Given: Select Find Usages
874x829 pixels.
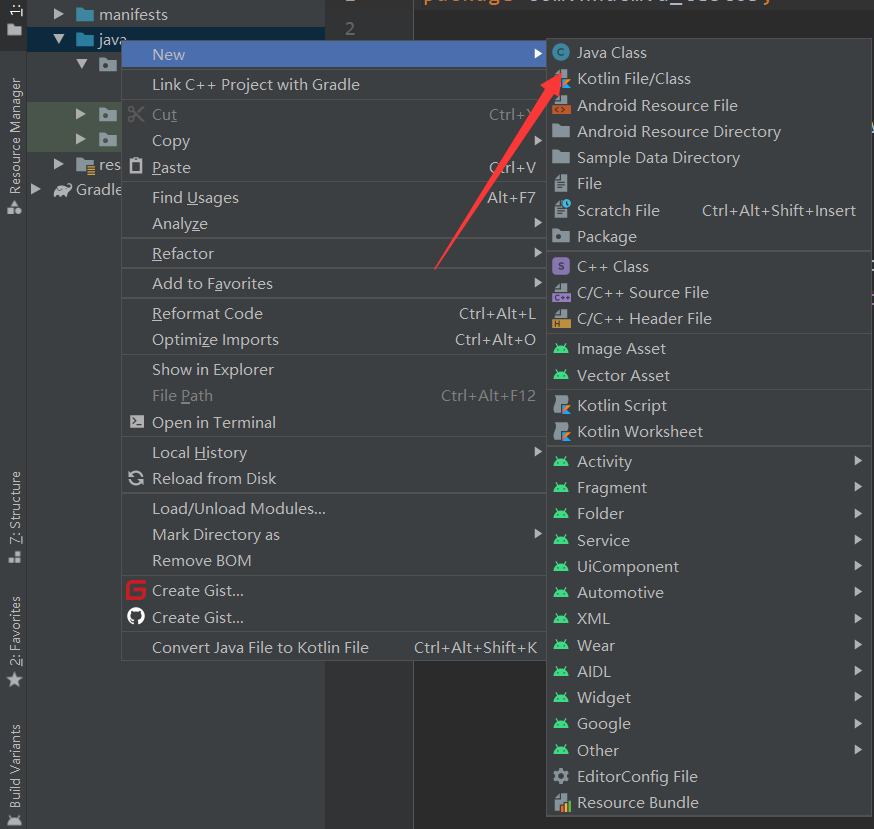Looking at the screenshot, I should [x=333, y=197].
